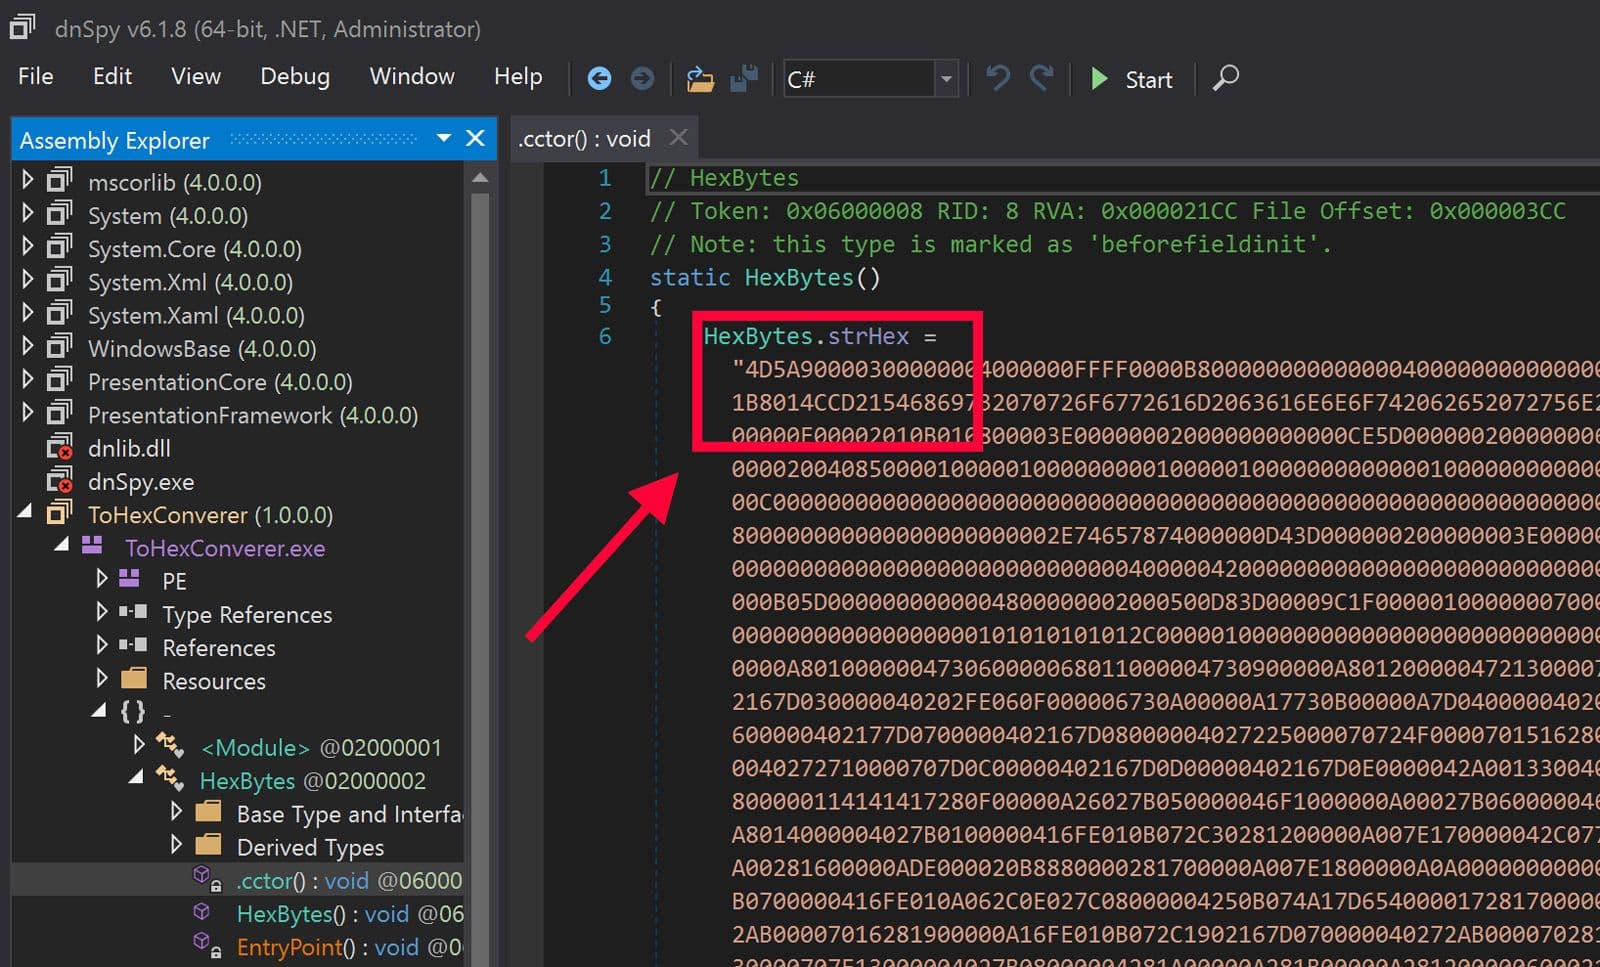1600x967 pixels.
Task: Close the .cctor() : void tab
Action: coord(678,137)
